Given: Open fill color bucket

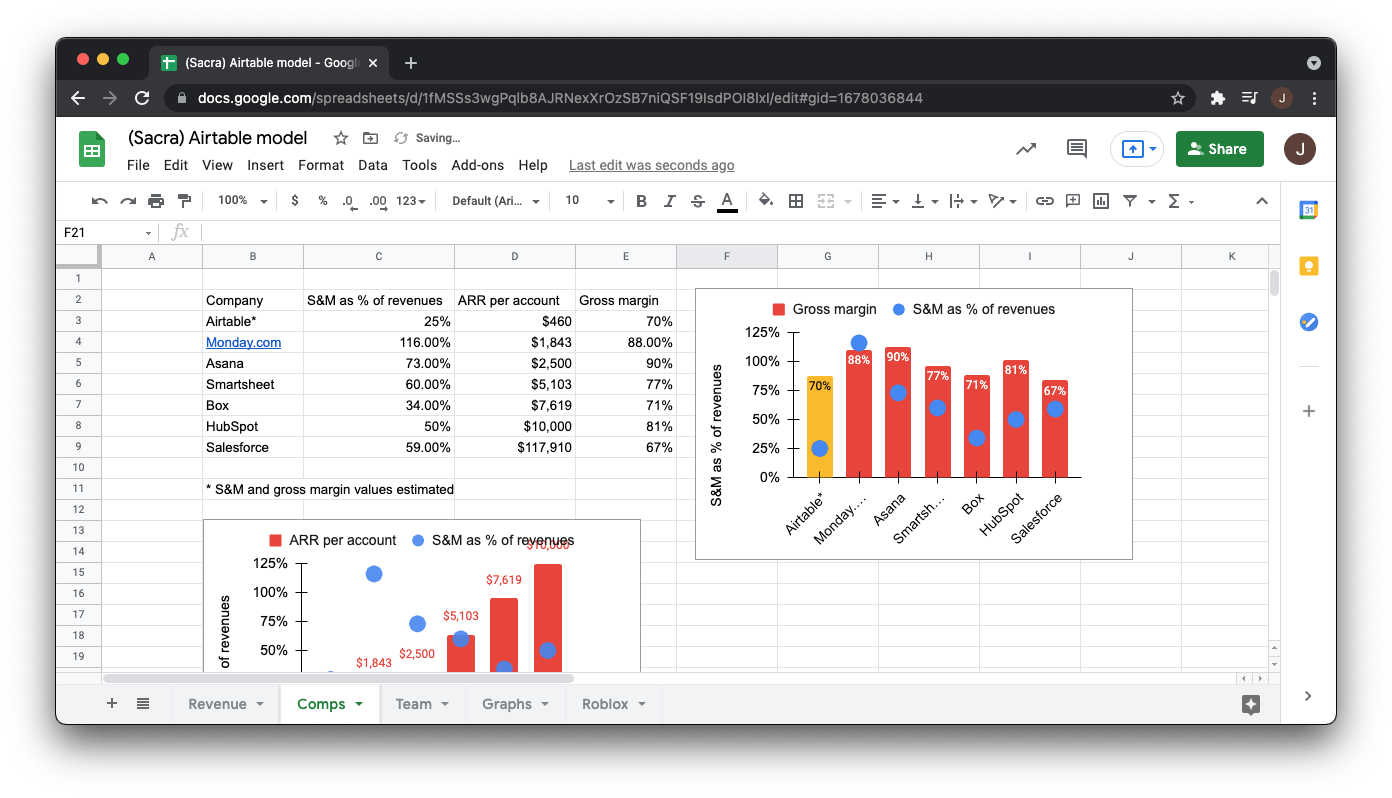Looking at the screenshot, I should 766,201.
